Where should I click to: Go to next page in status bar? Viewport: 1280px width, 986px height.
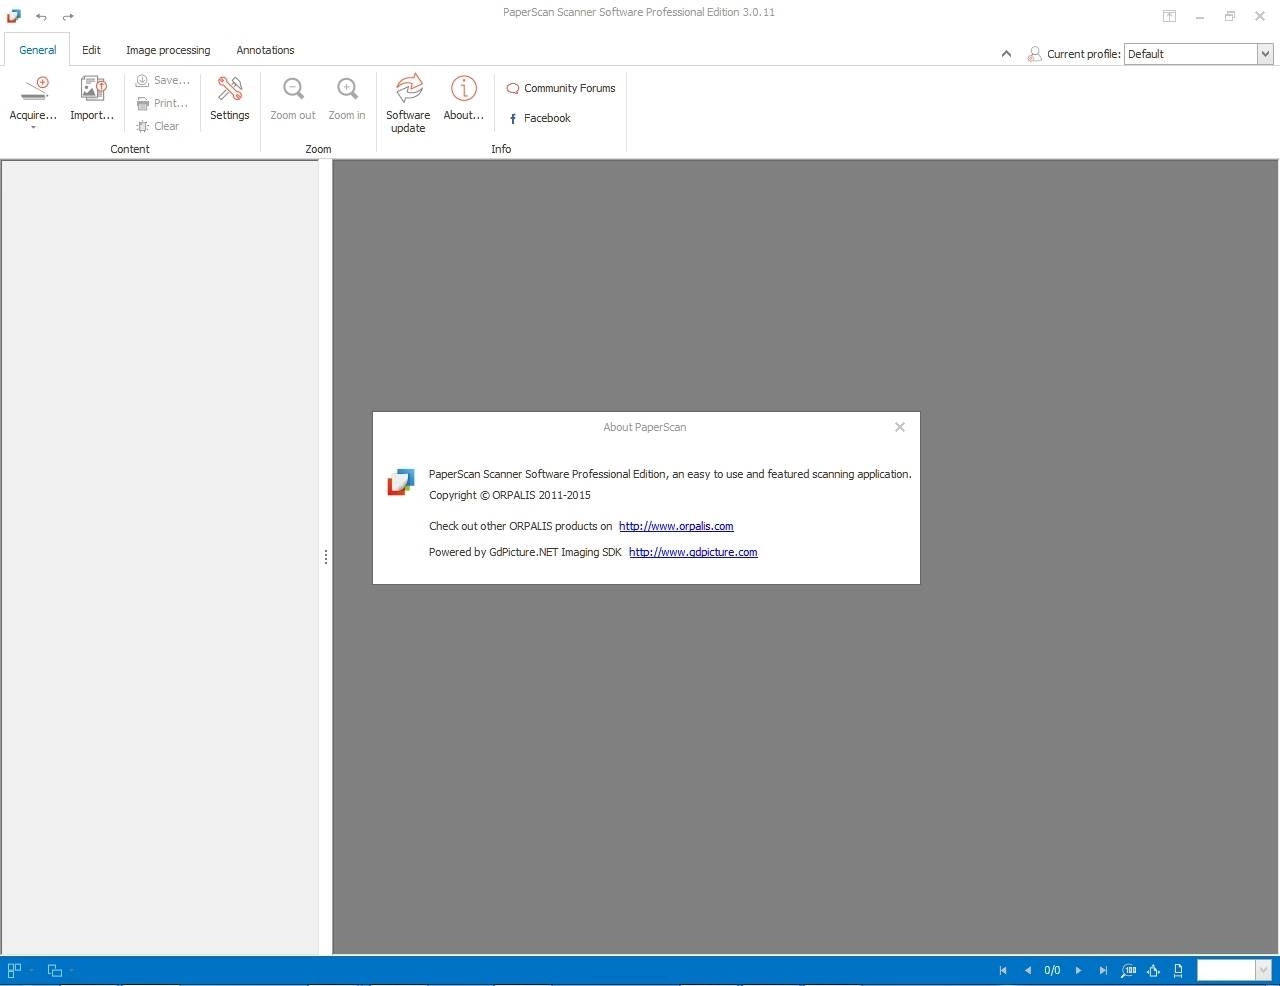(1078, 970)
